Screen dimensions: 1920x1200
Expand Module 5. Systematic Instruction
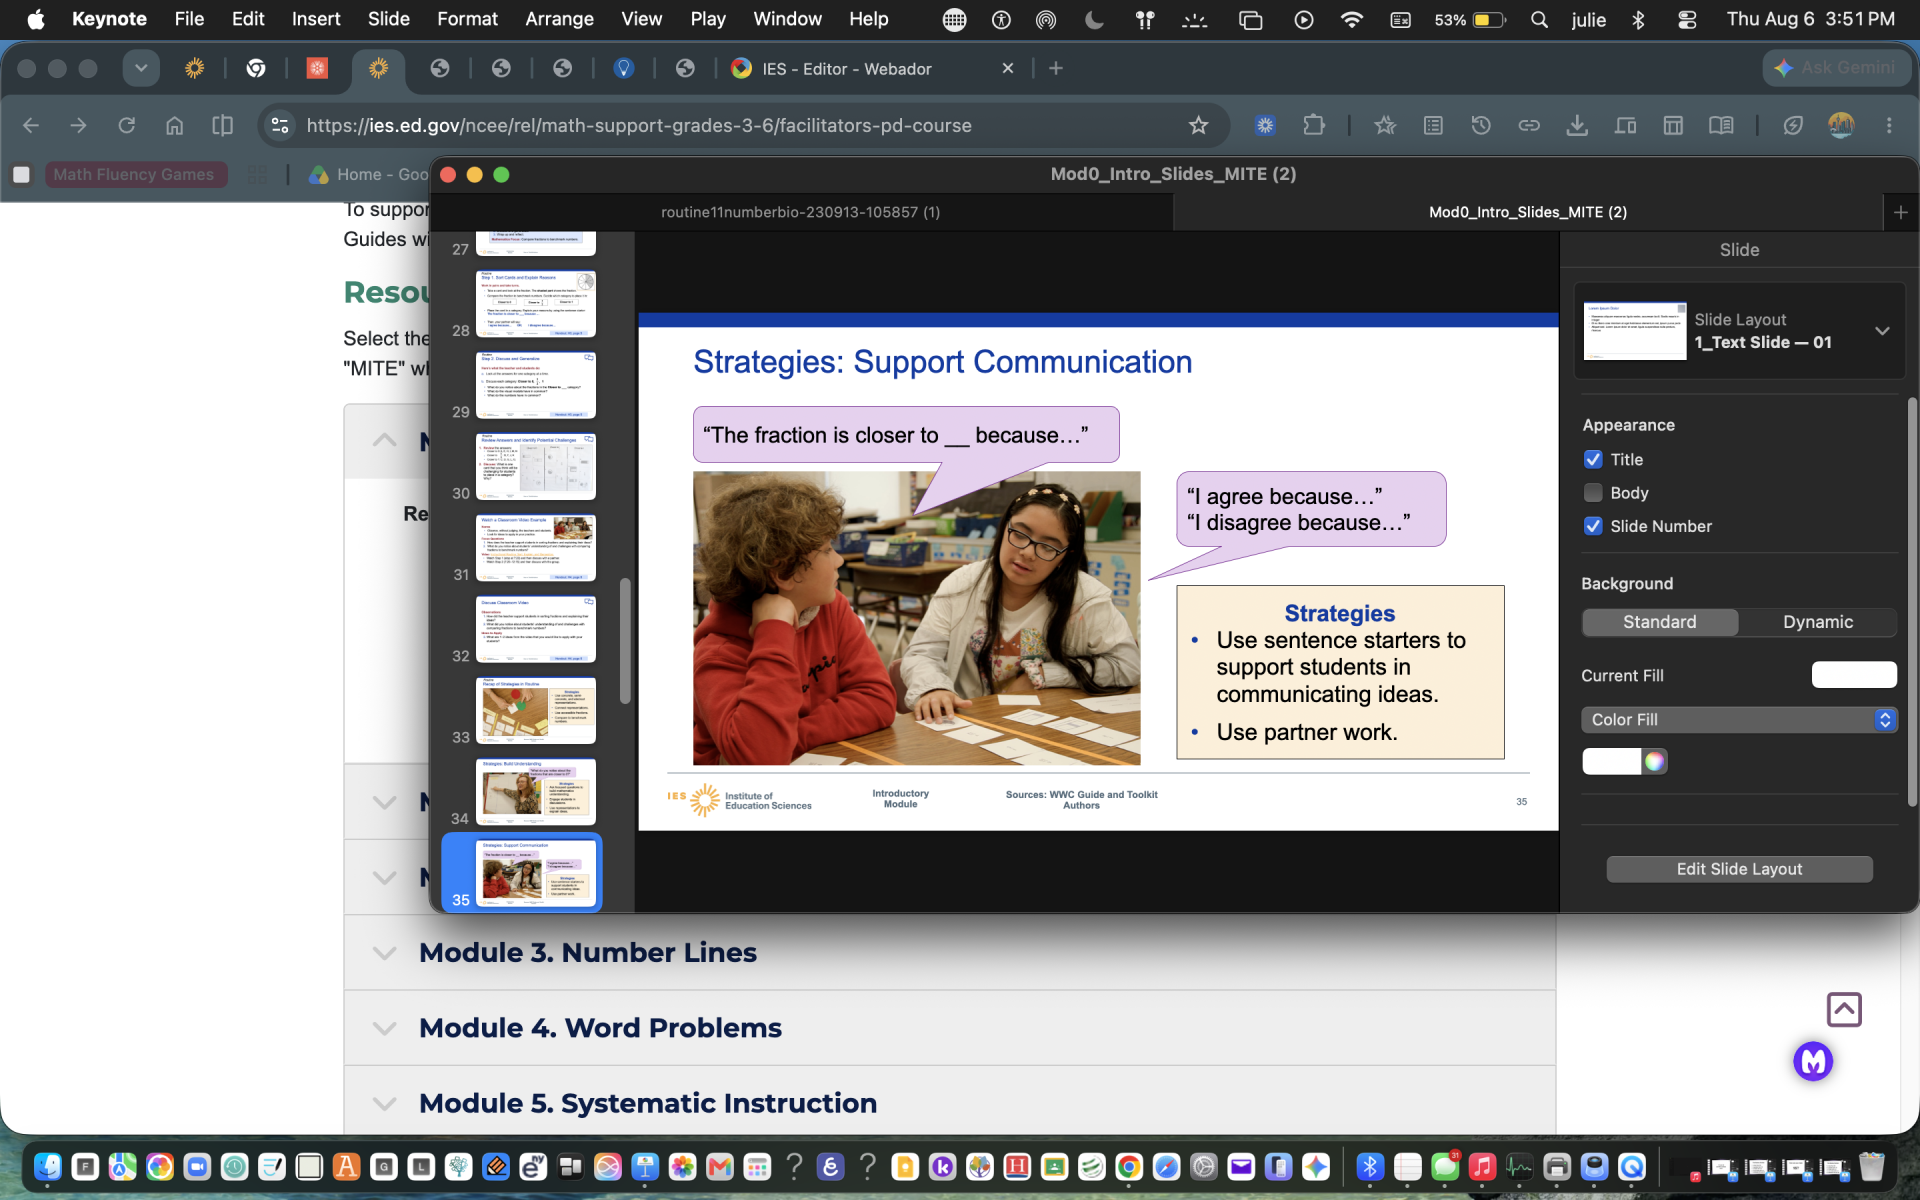tap(949, 1103)
